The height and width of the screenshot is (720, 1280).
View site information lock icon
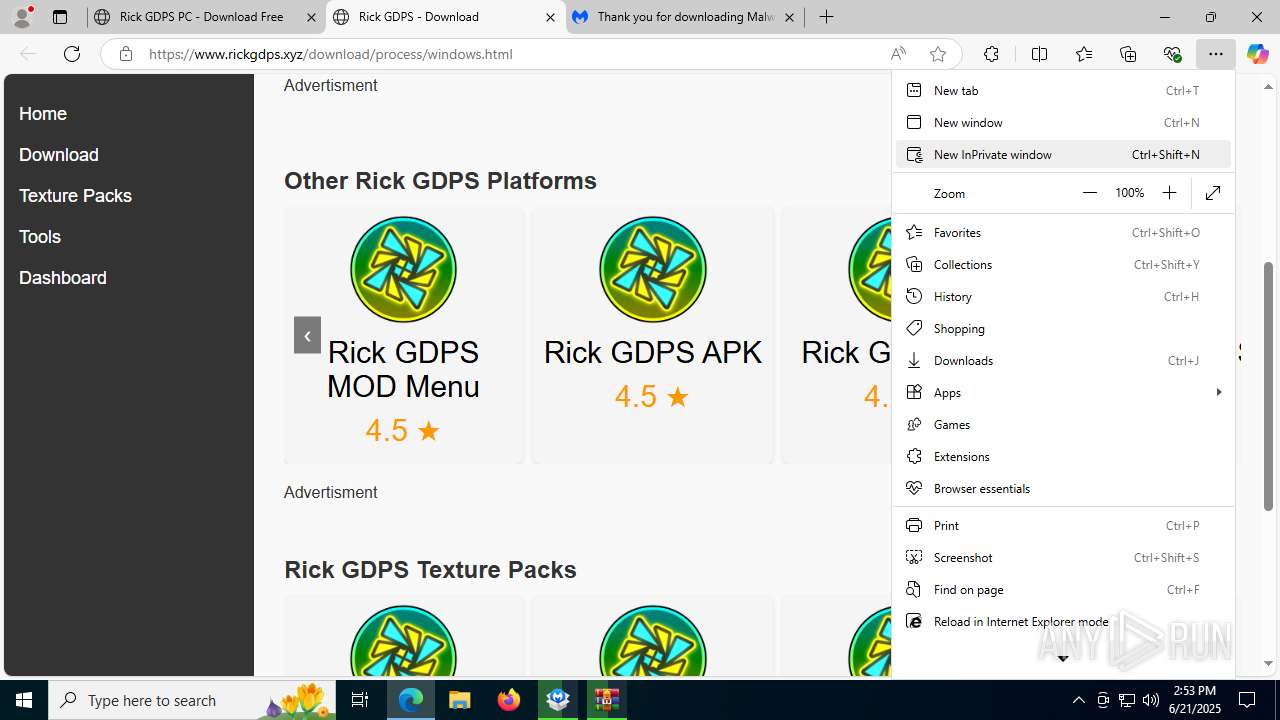click(x=126, y=54)
